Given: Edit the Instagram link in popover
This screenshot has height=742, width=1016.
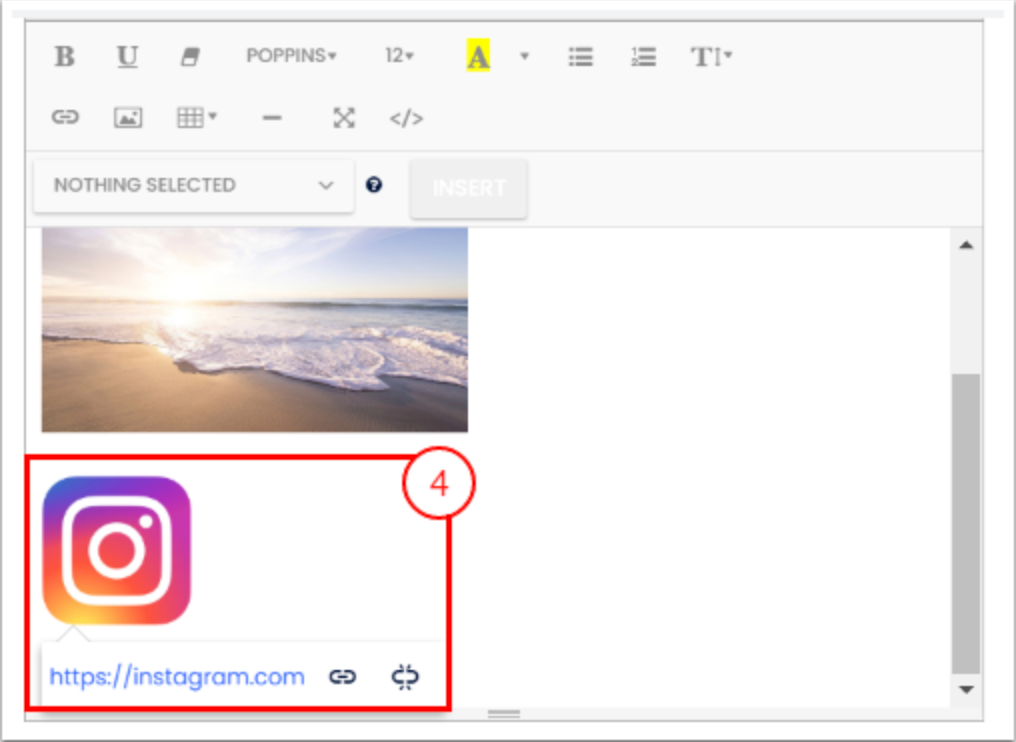Looking at the screenshot, I should click(342, 677).
